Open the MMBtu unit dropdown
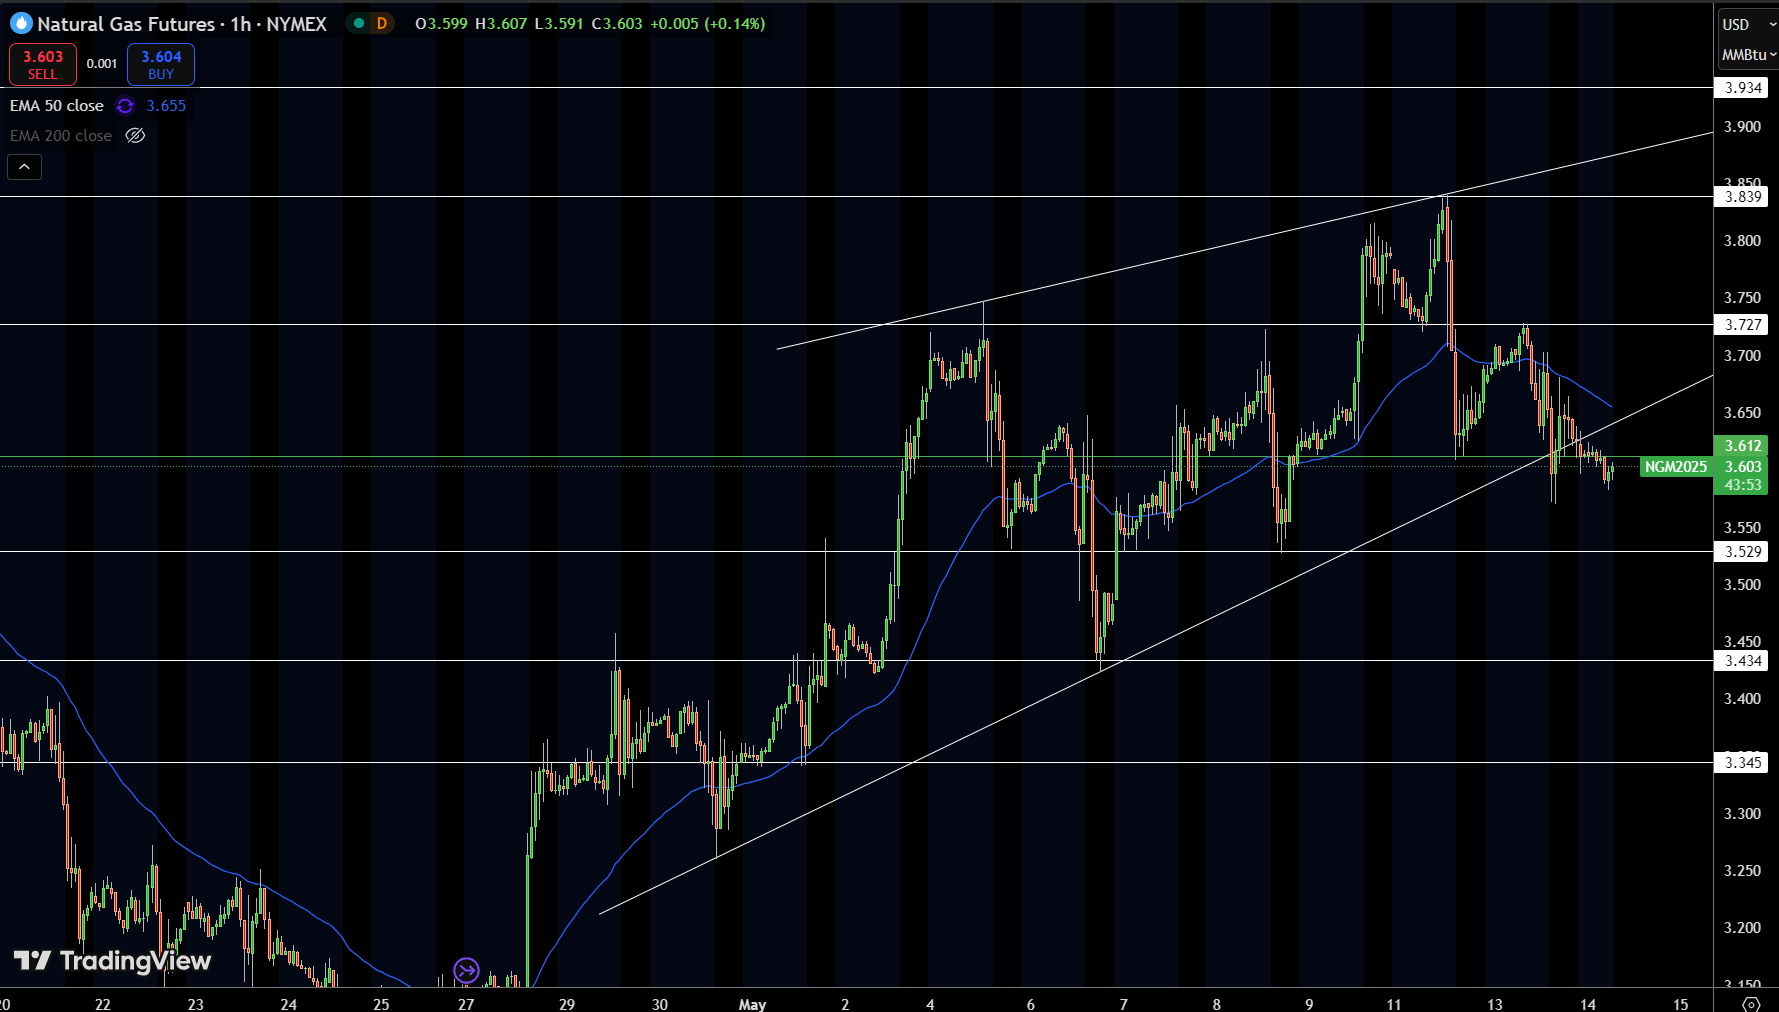 (x=1748, y=54)
